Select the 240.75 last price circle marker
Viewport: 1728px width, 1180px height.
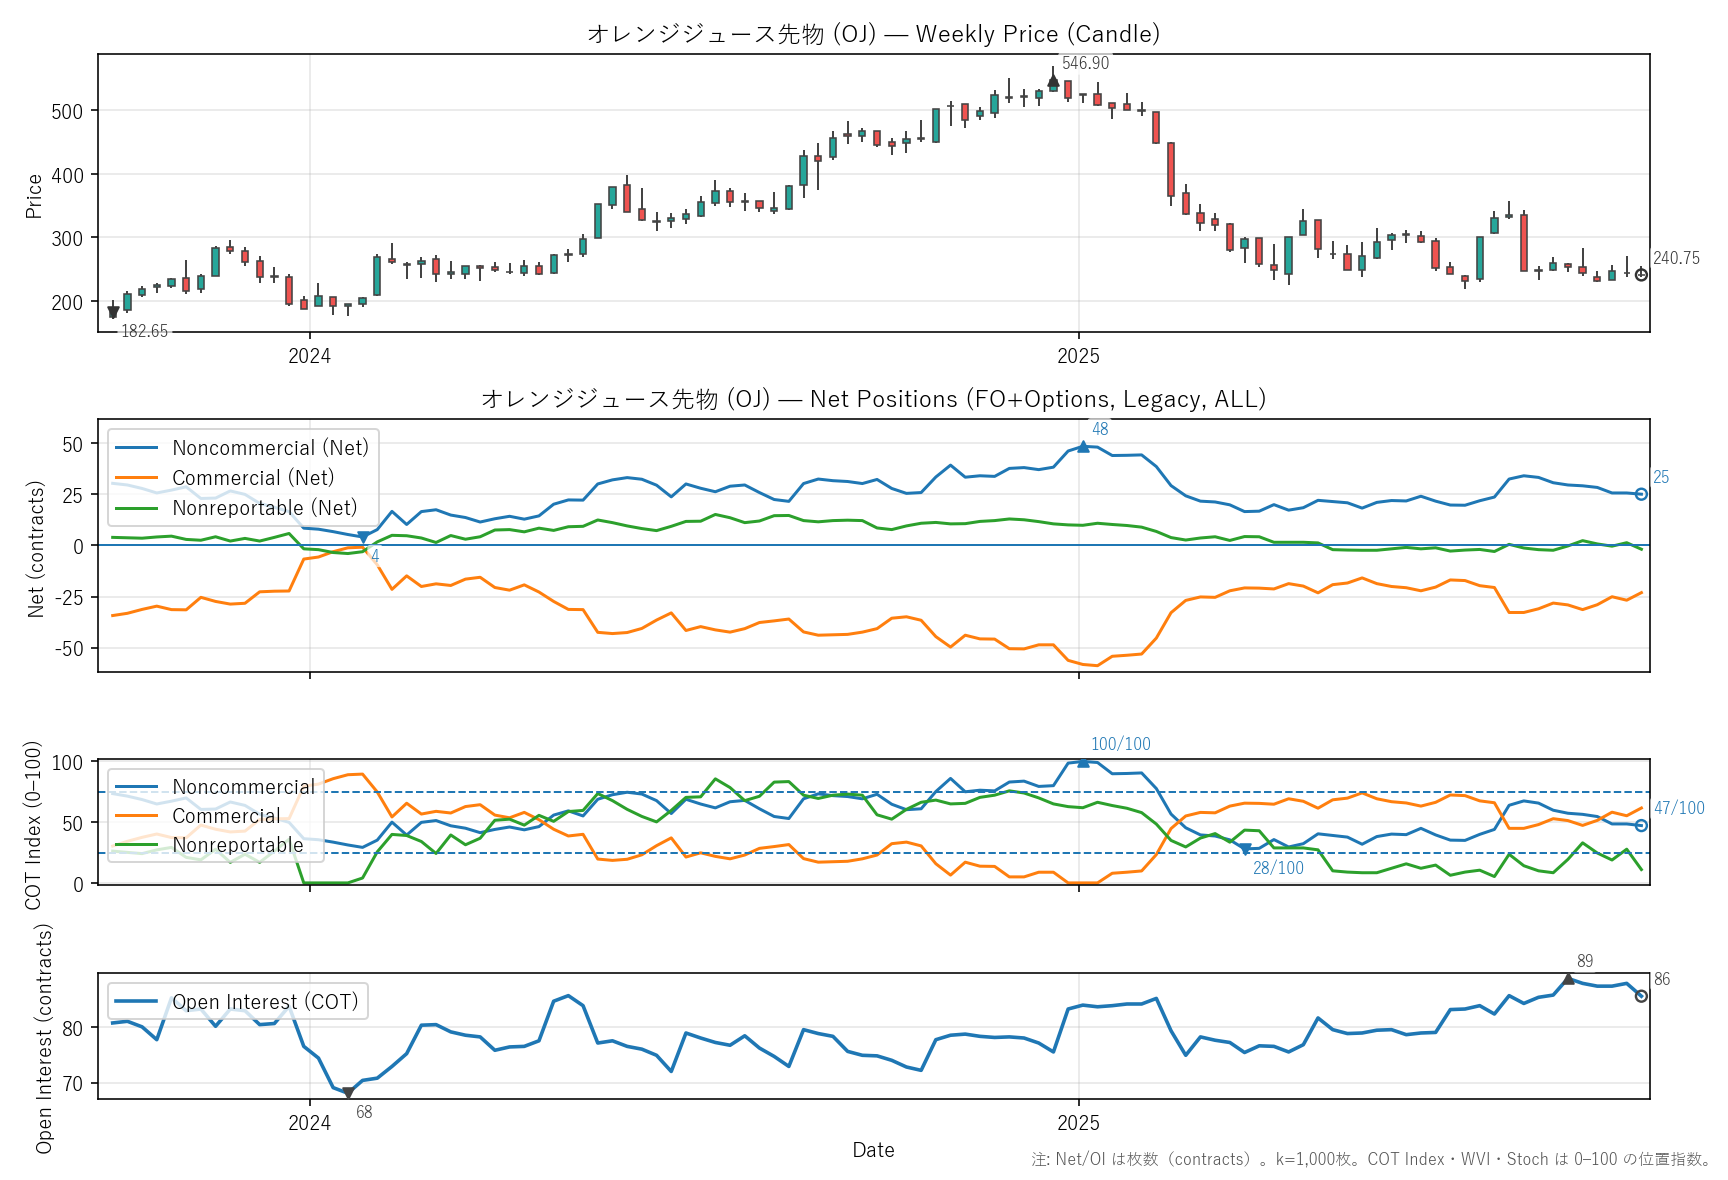point(1641,275)
